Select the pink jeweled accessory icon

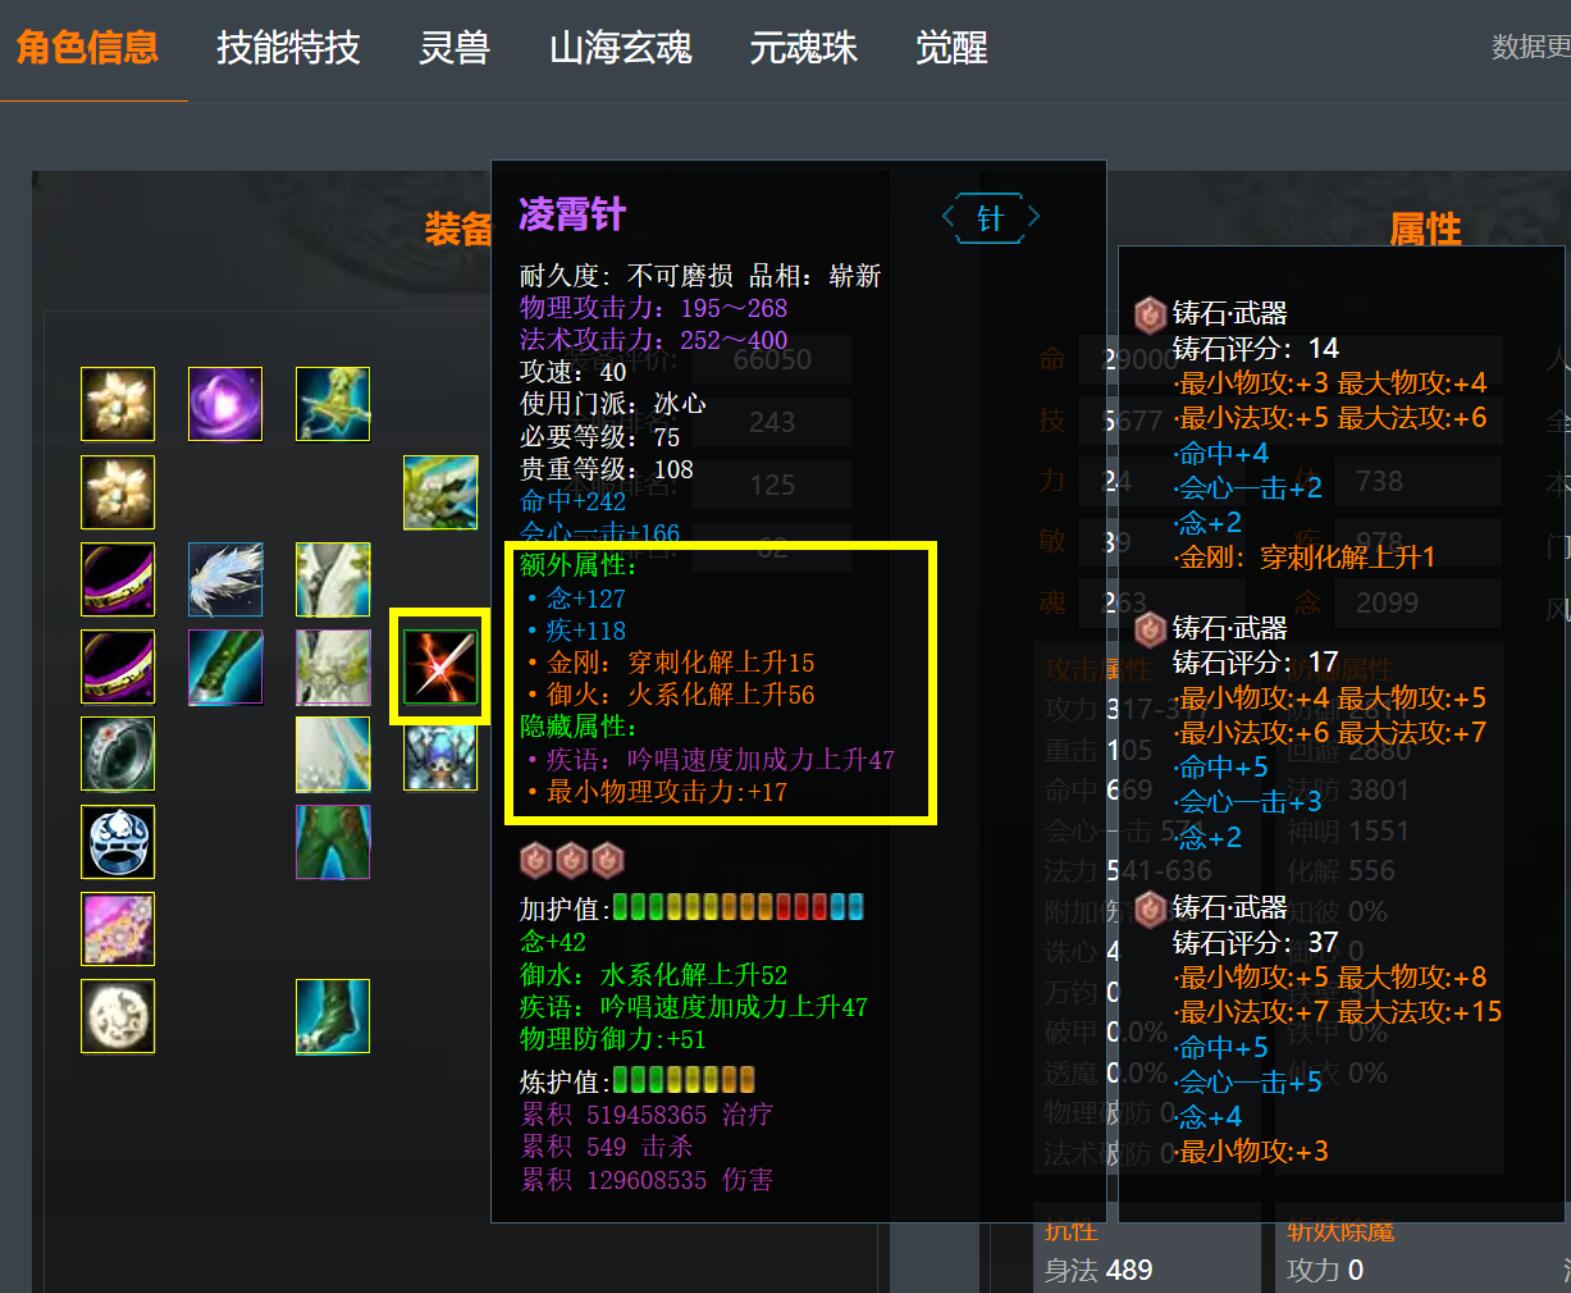click(118, 929)
